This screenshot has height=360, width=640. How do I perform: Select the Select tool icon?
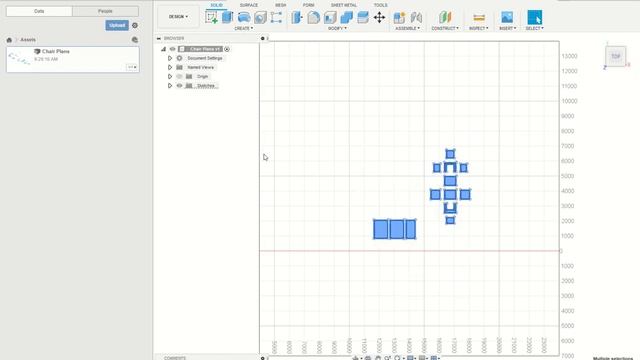pyautogui.click(x=534, y=17)
